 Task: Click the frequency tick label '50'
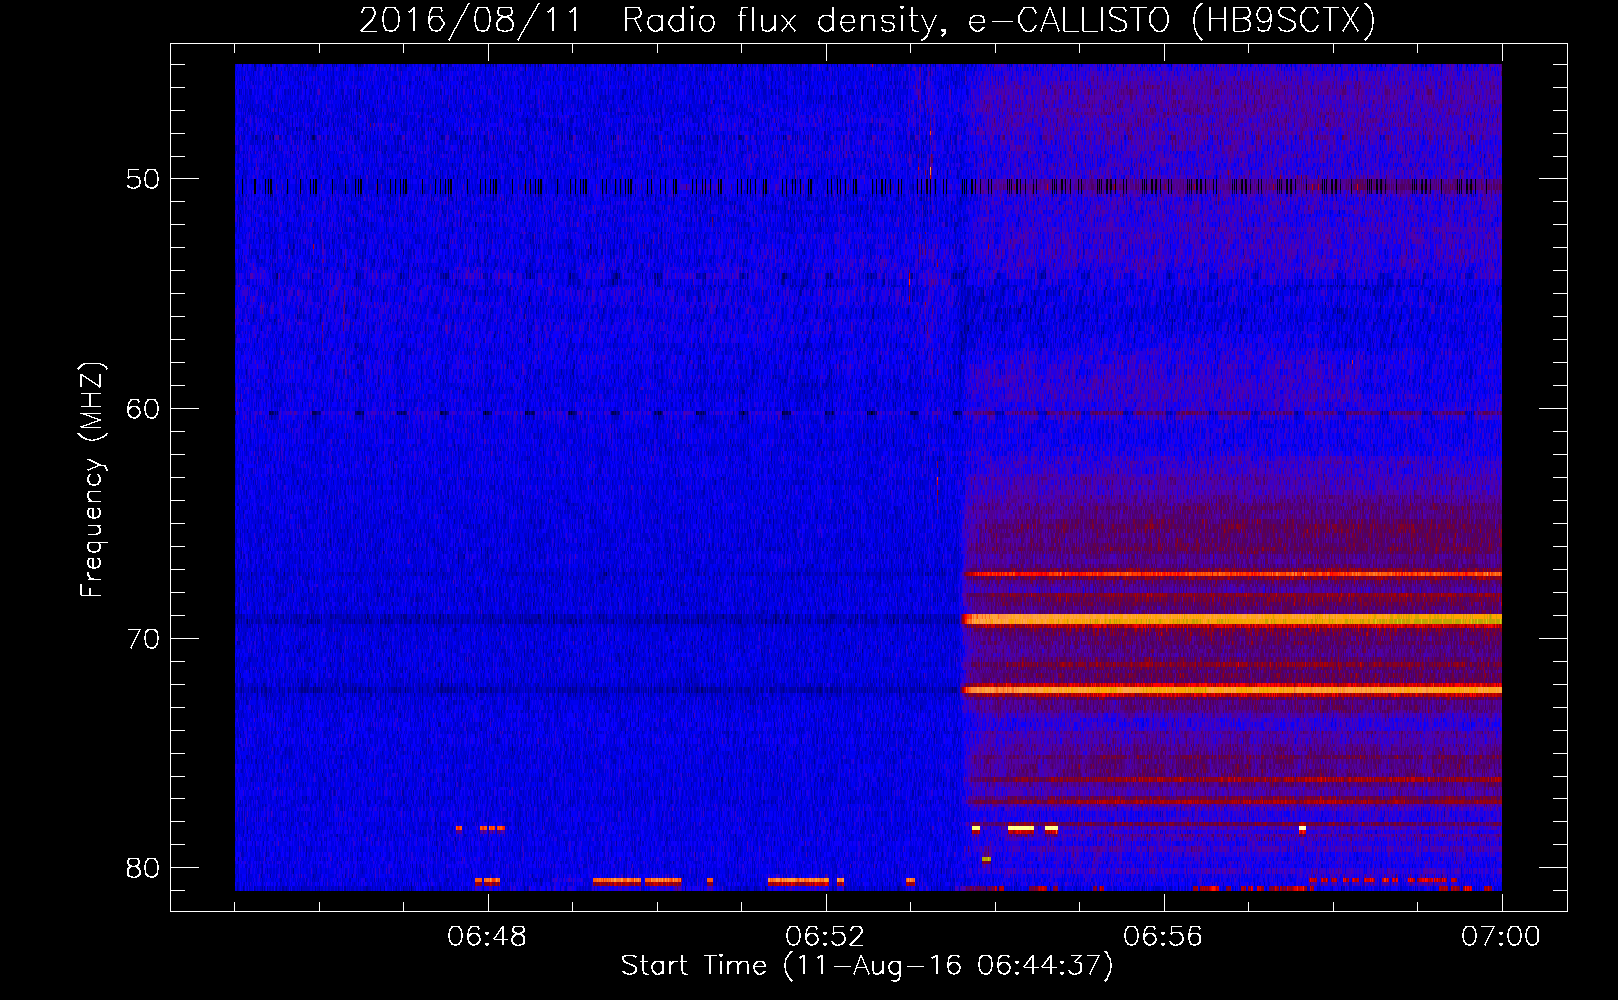(143, 179)
